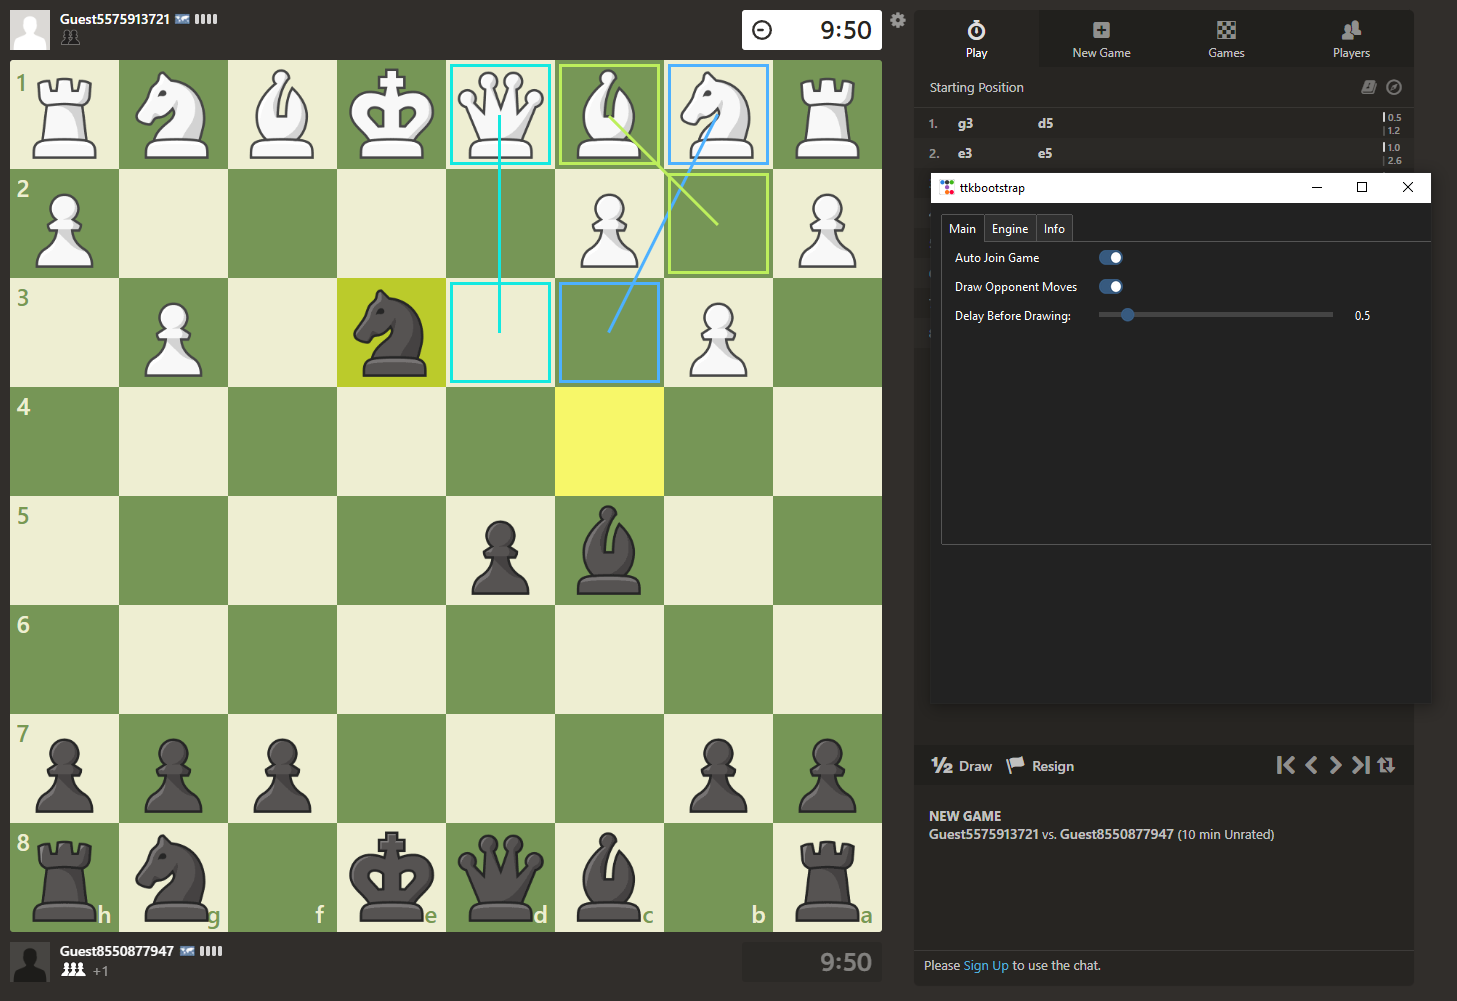
Task: Open the New Game tab
Action: point(1101,39)
